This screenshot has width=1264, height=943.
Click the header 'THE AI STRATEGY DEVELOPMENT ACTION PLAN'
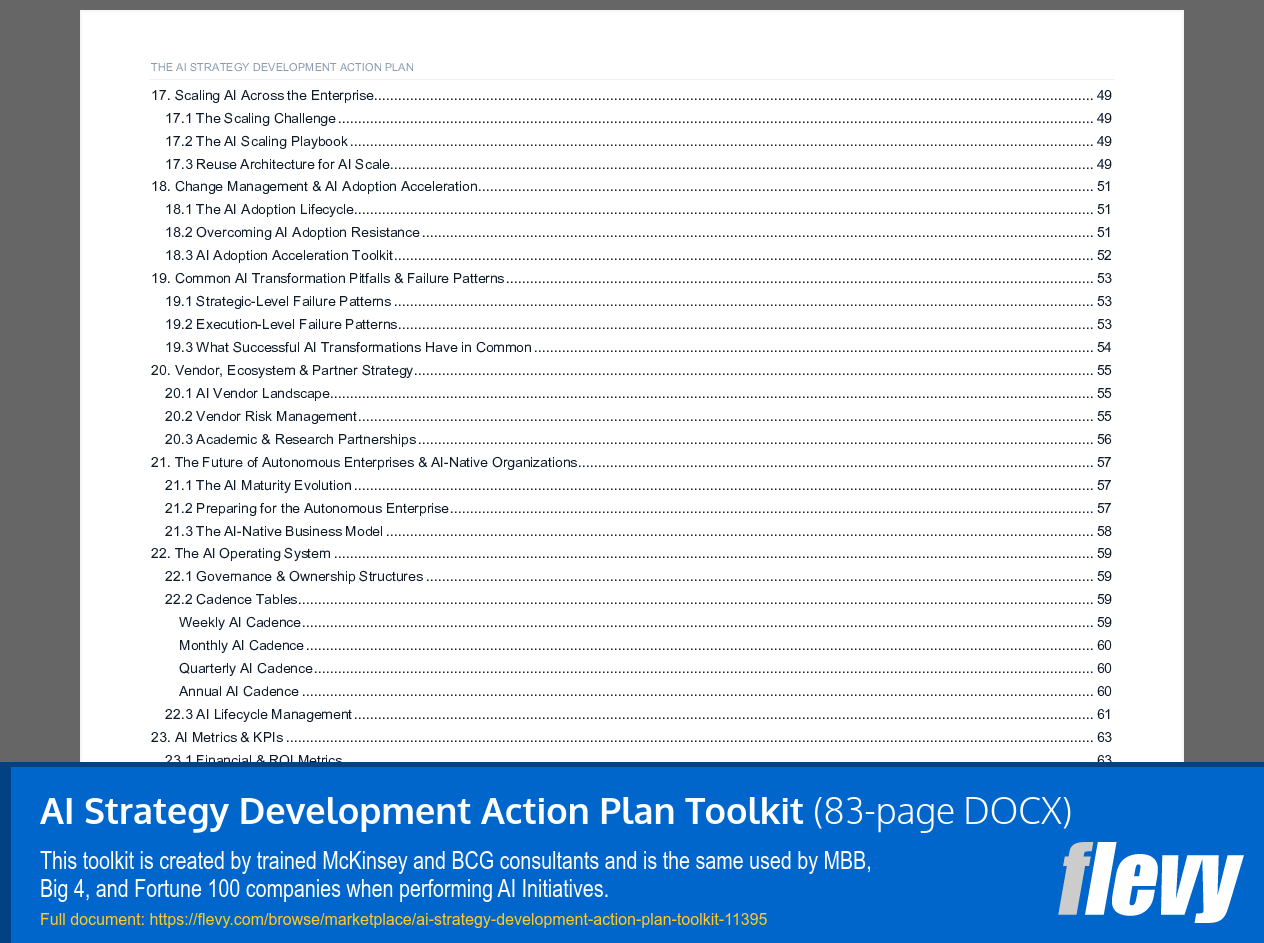click(x=282, y=67)
